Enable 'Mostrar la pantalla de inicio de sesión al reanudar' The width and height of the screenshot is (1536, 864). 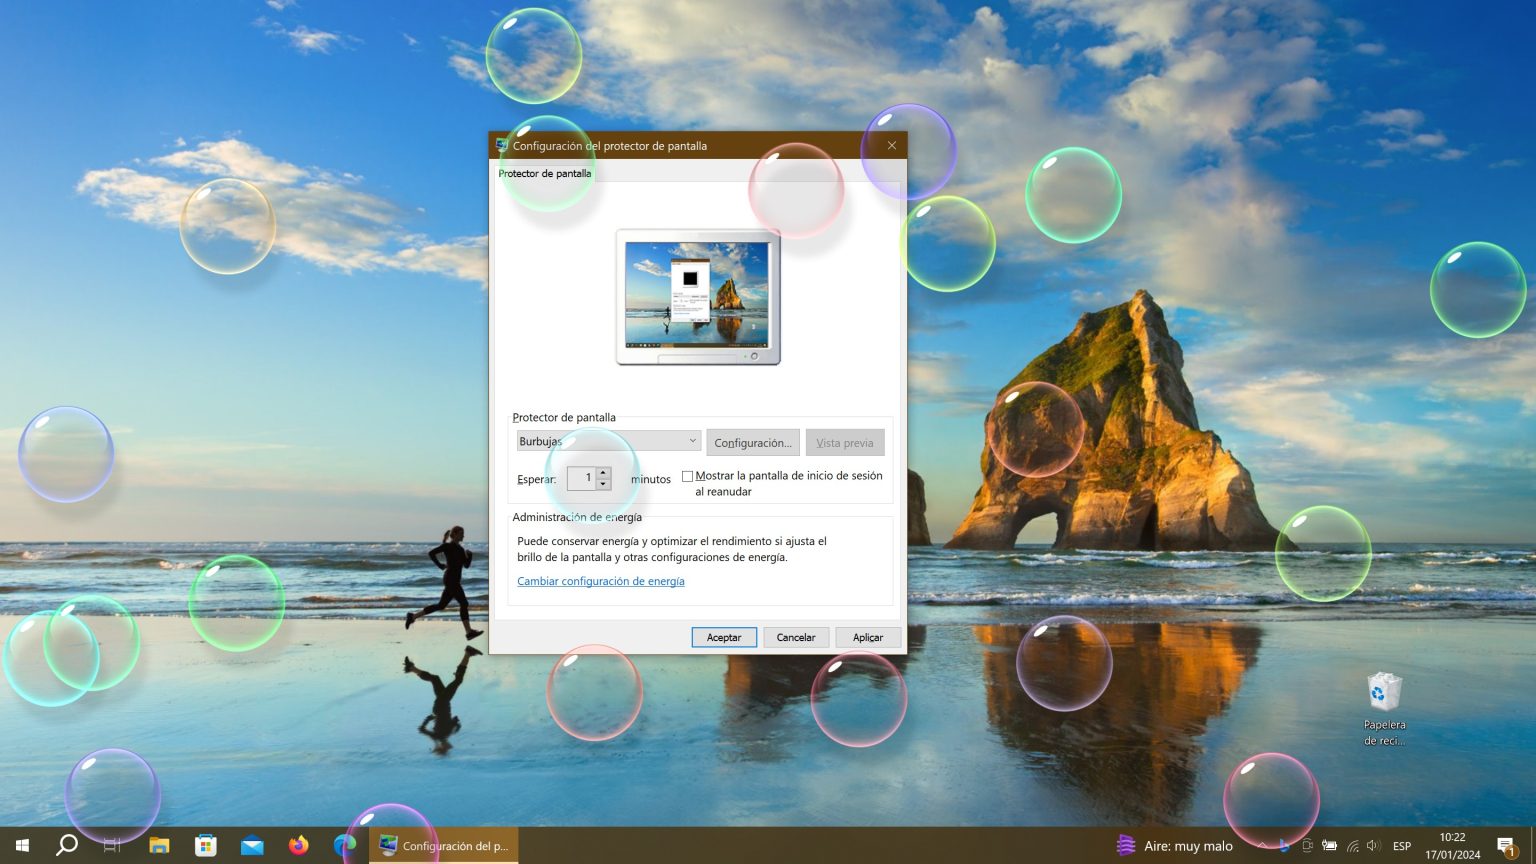688,476
